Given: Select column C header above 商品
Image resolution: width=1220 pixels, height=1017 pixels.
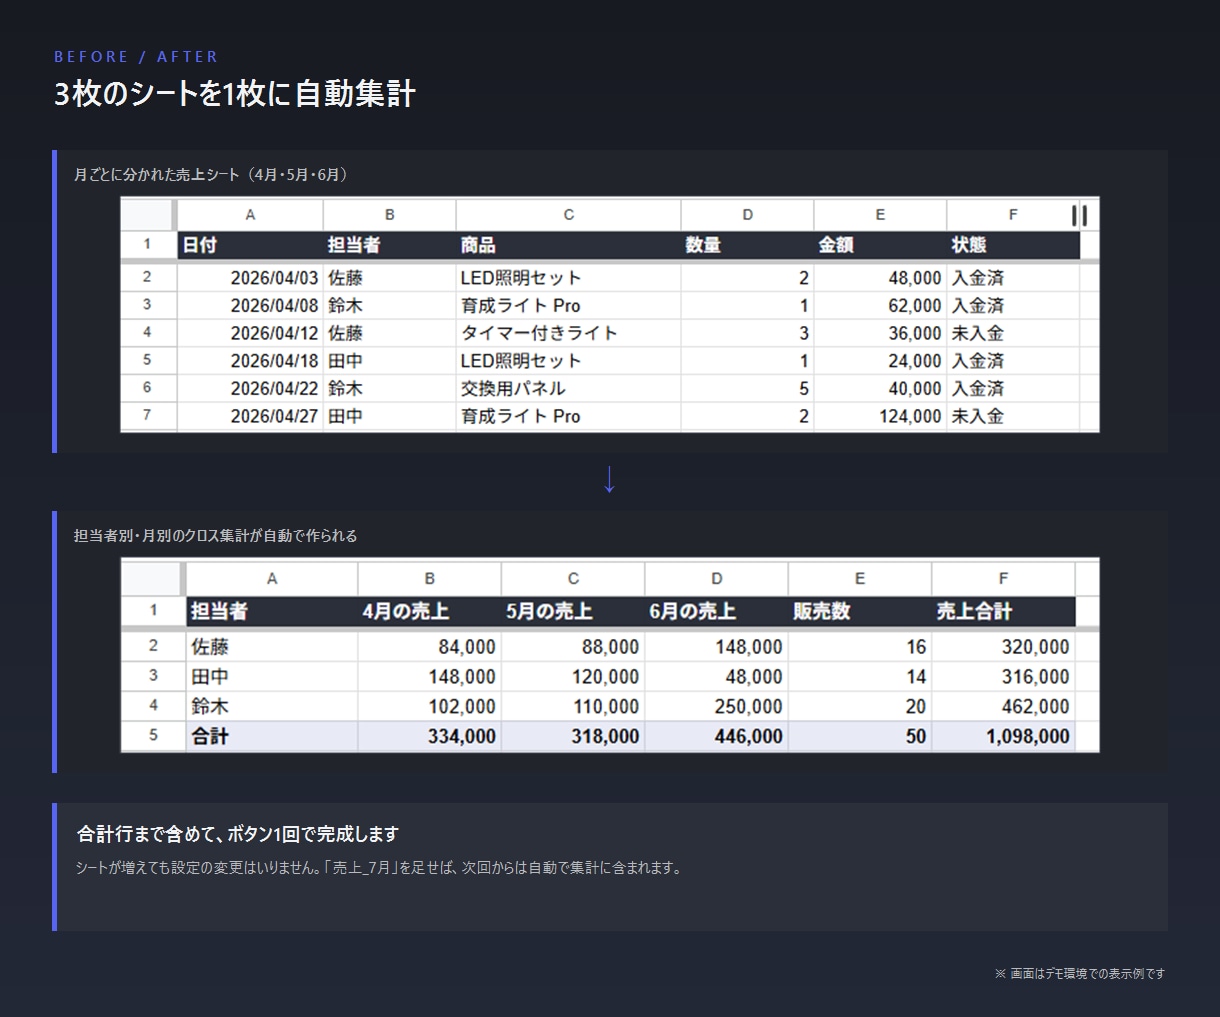Looking at the screenshot, I should click(x=568, y=215).
